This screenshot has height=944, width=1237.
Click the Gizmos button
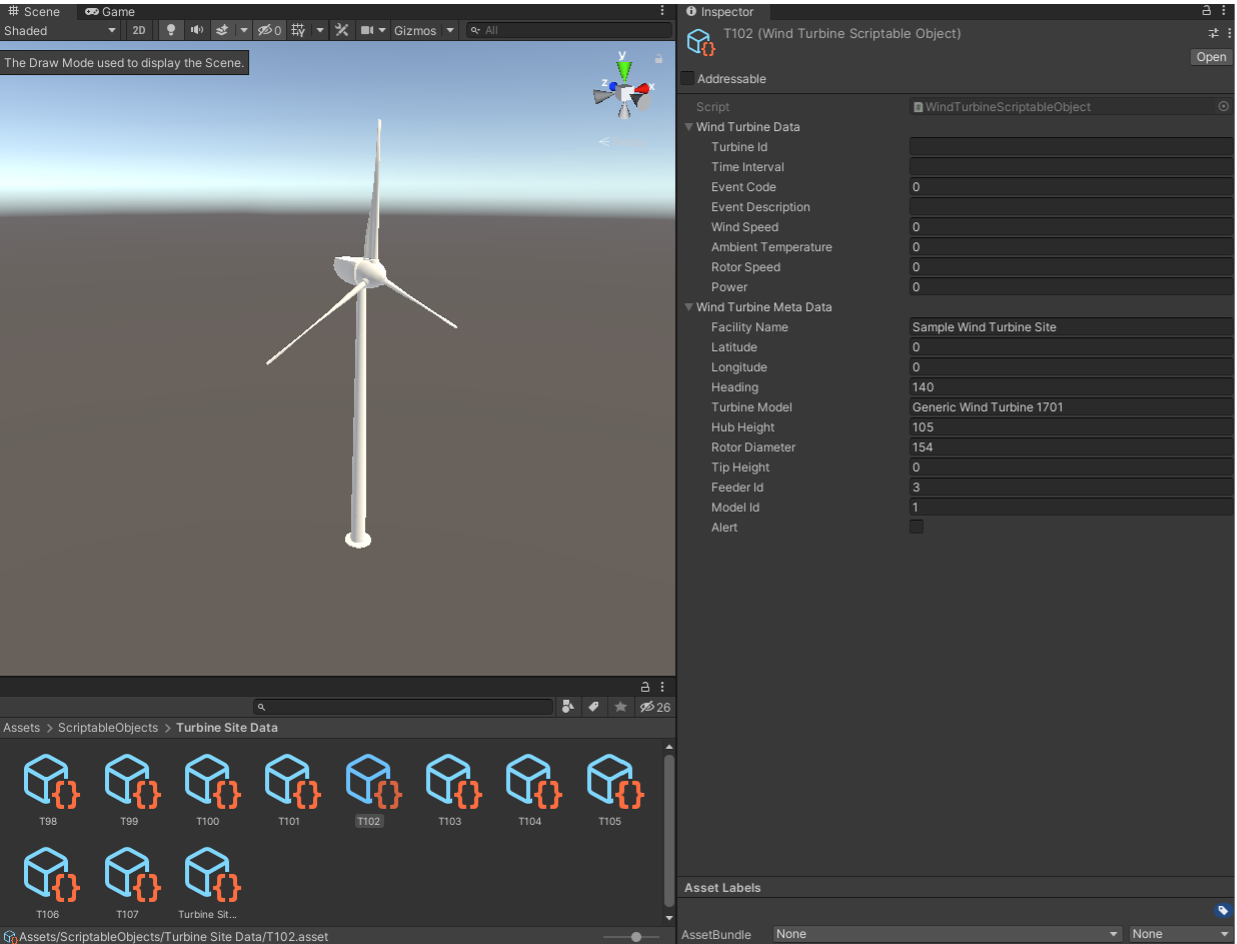pos(415,30)
